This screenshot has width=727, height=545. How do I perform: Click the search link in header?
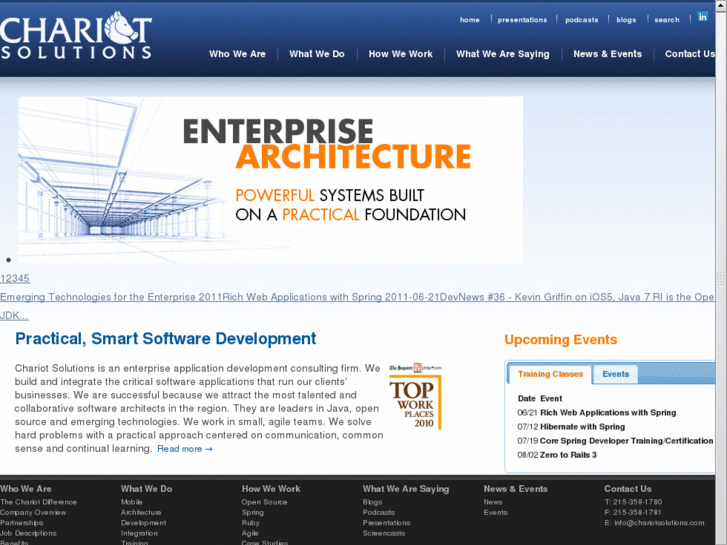(667, 20)
